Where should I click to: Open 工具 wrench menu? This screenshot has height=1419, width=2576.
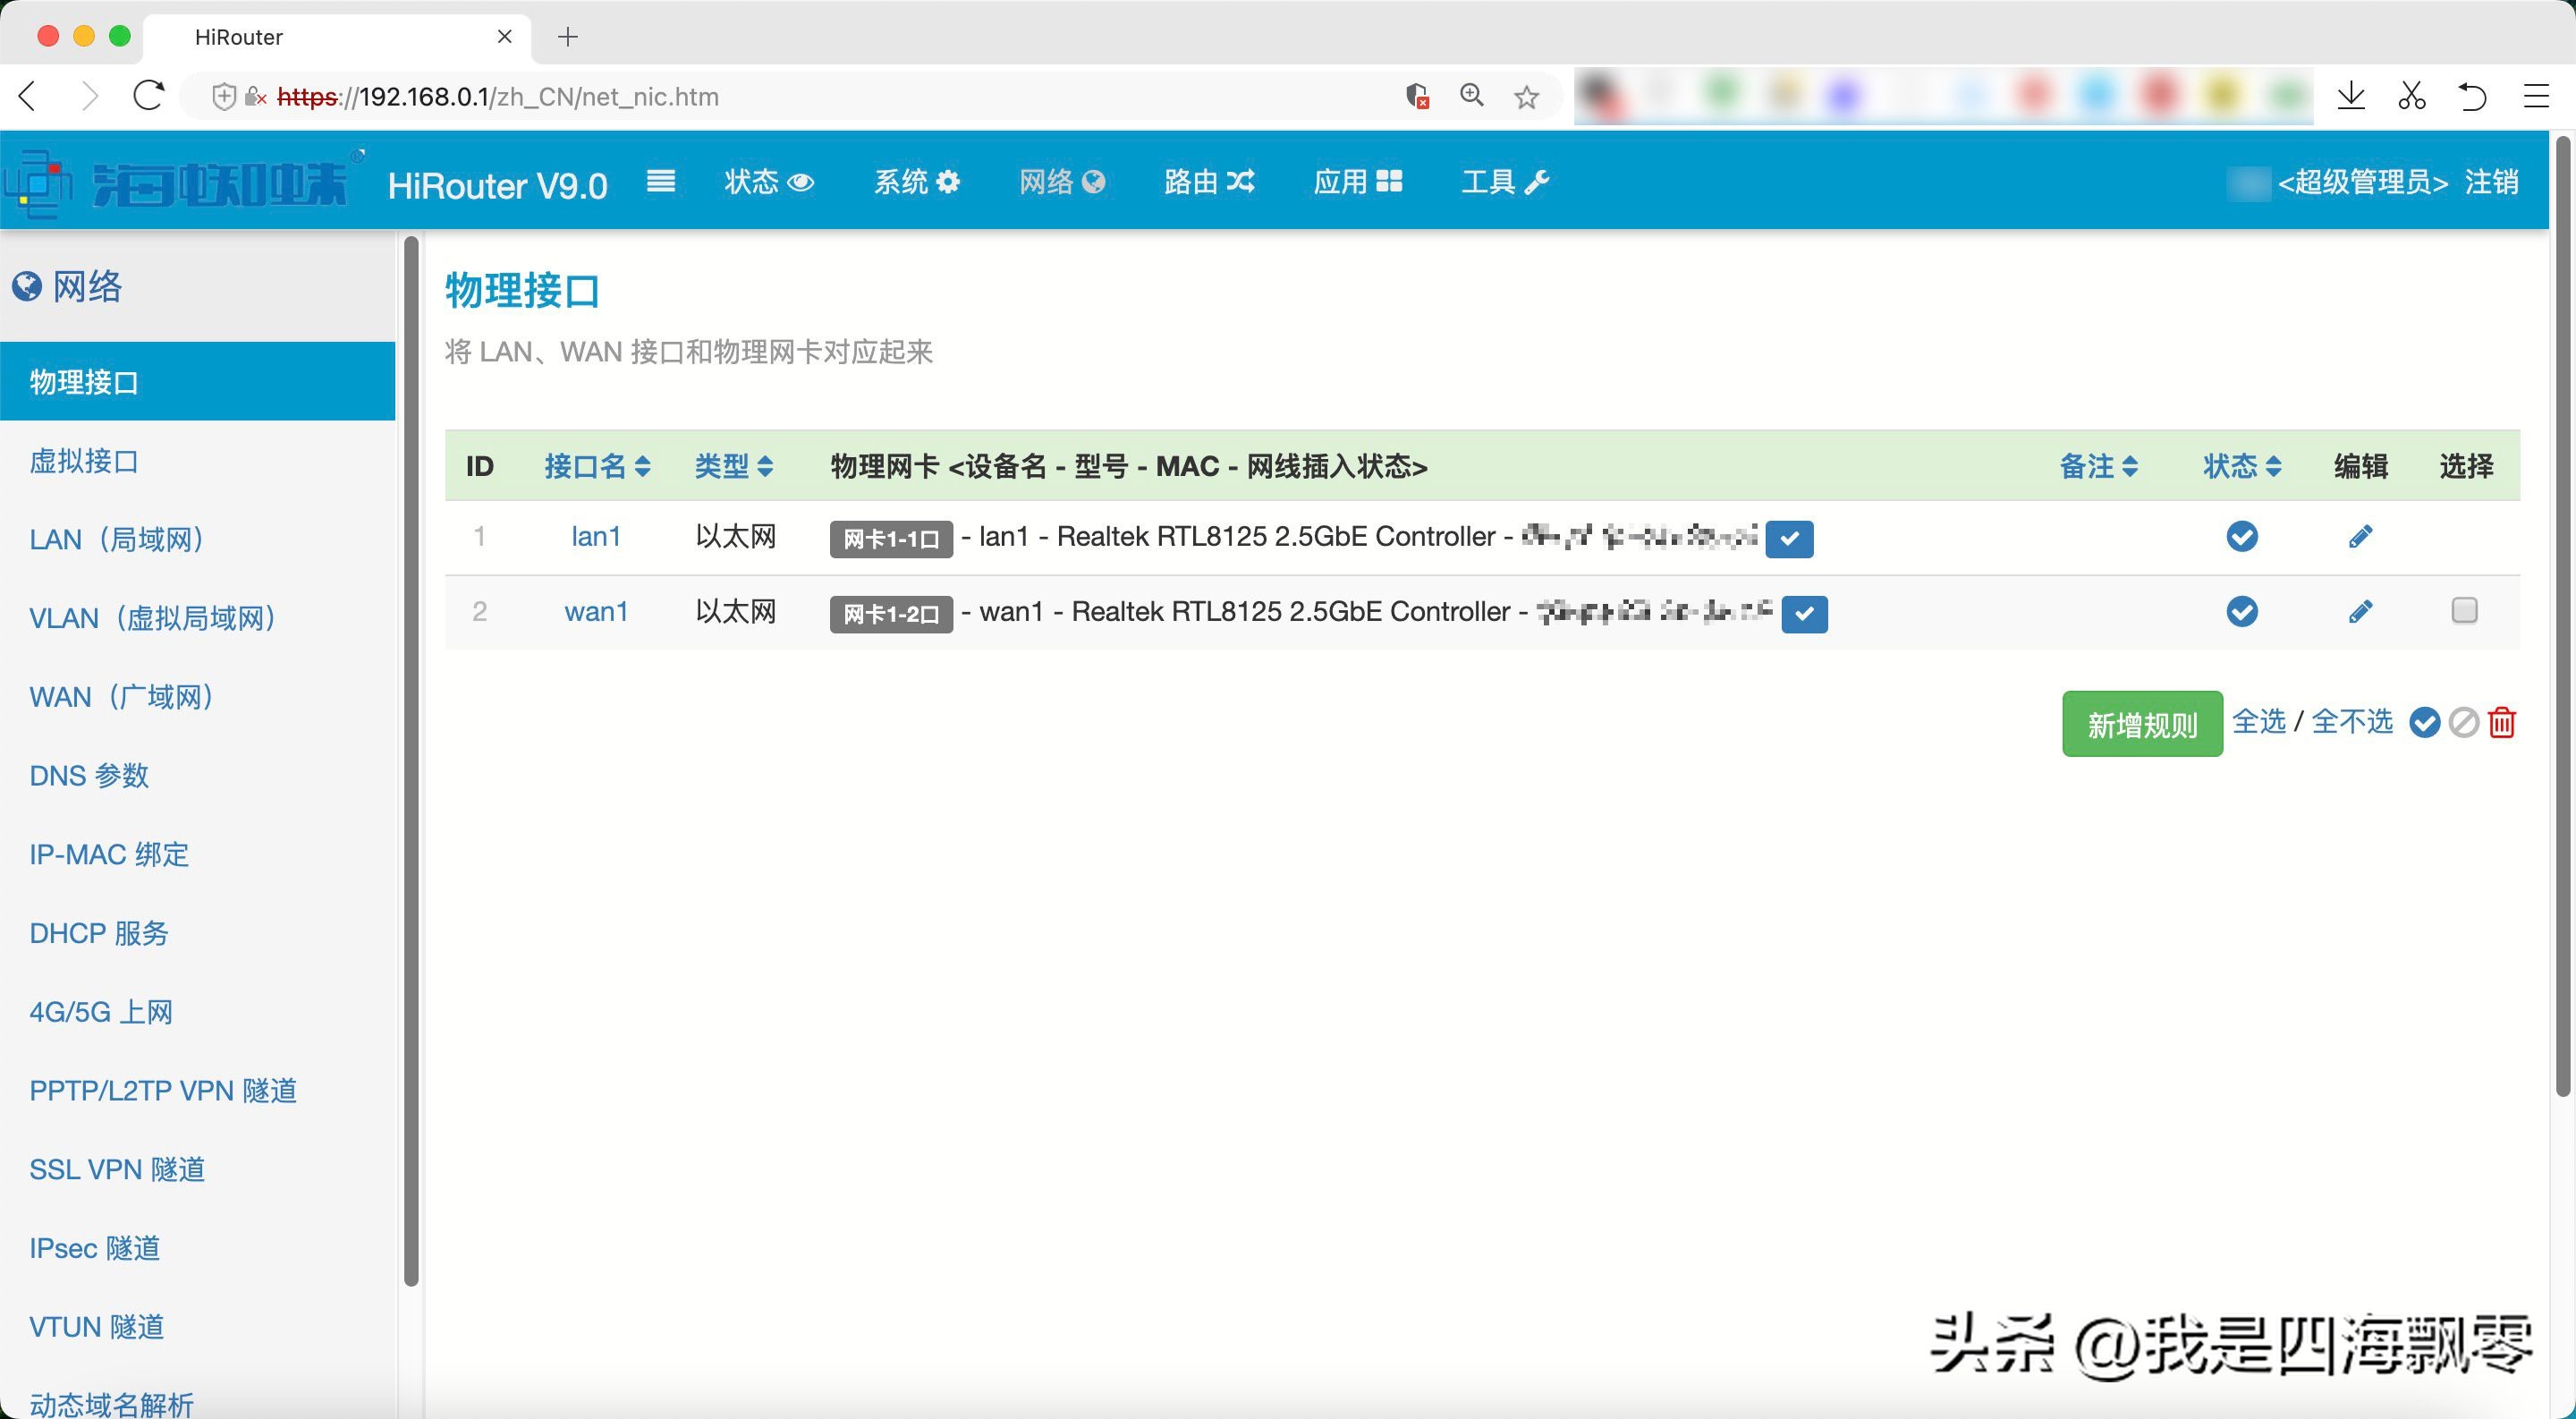1504,181
